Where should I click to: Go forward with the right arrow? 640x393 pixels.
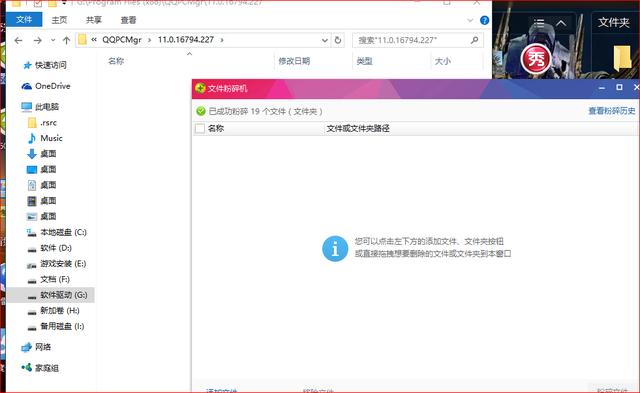pos(38,40)
